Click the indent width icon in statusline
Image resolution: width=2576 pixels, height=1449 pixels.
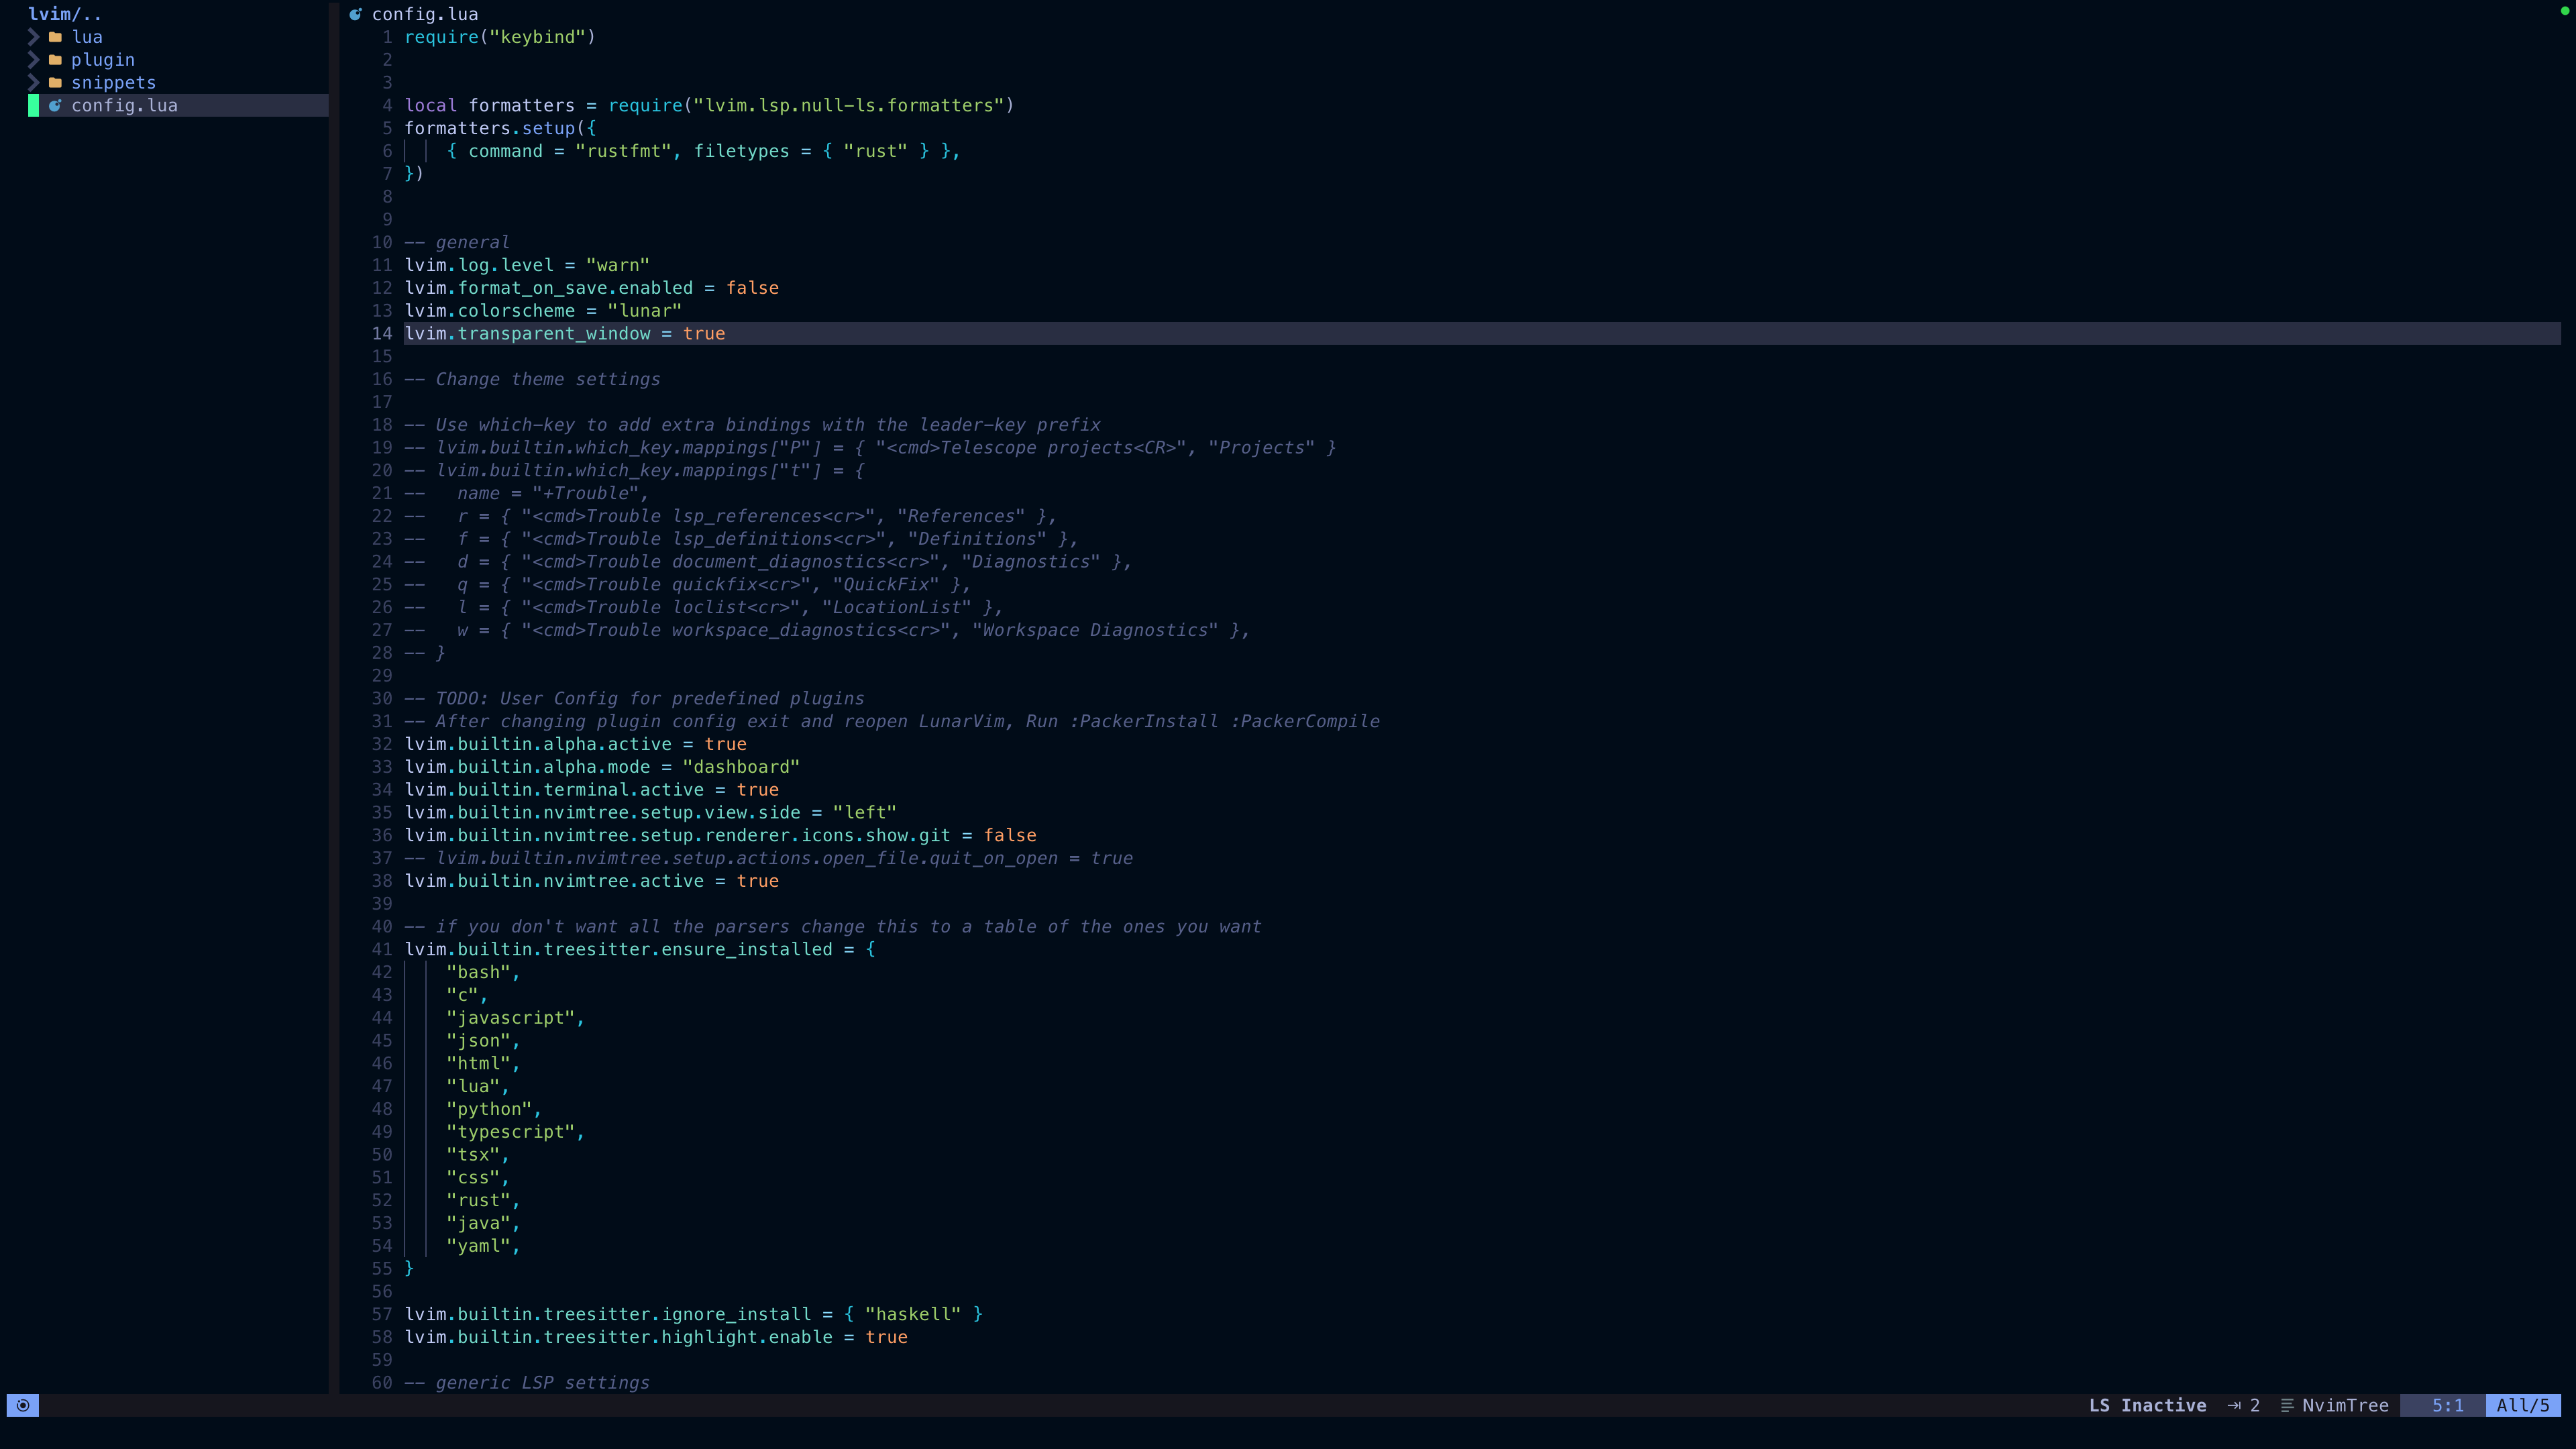tap(2234, 1405)
